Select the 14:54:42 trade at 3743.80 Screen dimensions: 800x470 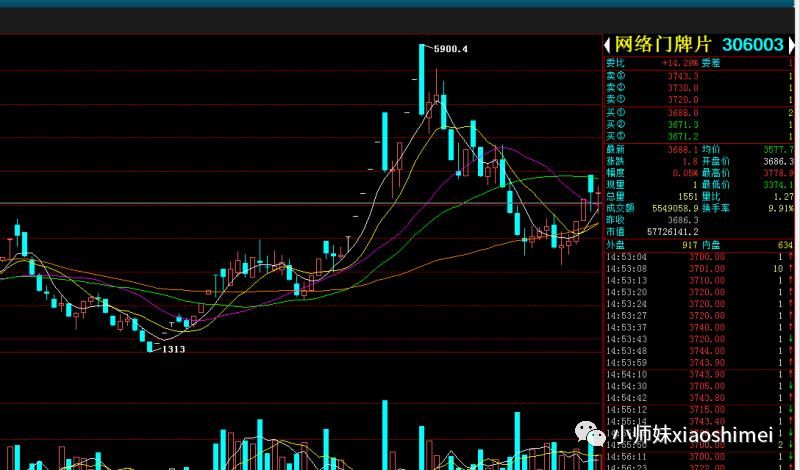tap(707, 398)
